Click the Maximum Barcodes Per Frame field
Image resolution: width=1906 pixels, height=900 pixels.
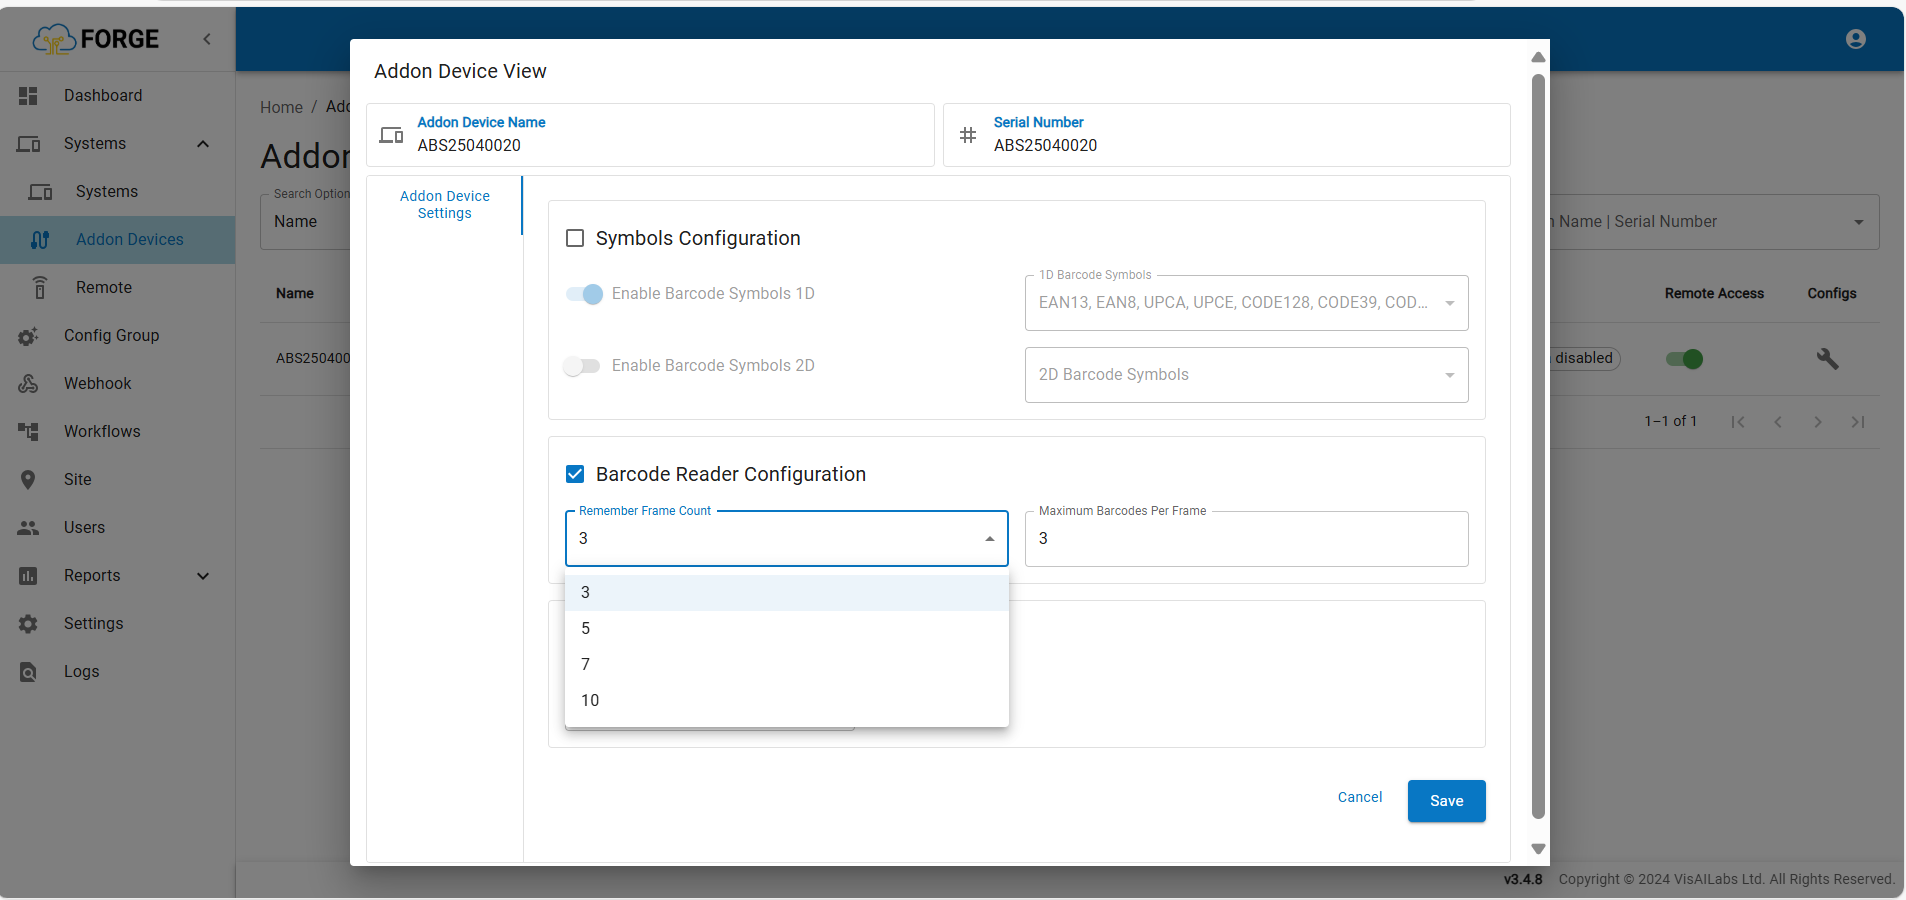[1246, 539]
